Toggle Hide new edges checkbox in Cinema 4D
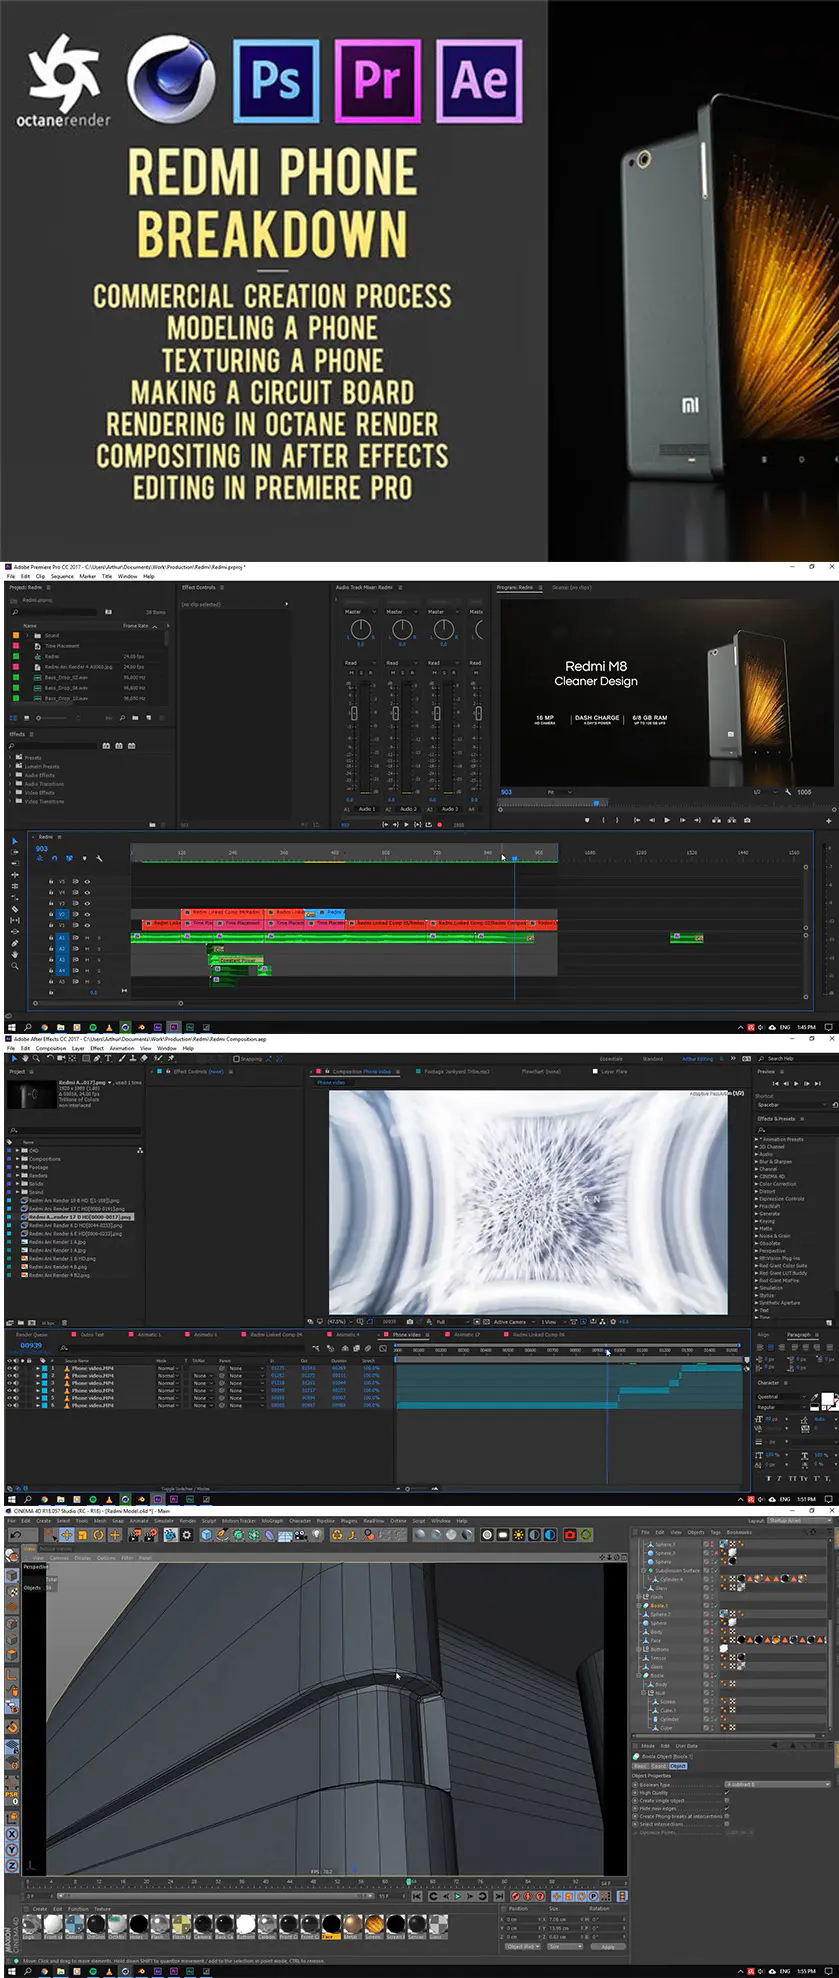839x1978 pixels. click(727, 1808)
